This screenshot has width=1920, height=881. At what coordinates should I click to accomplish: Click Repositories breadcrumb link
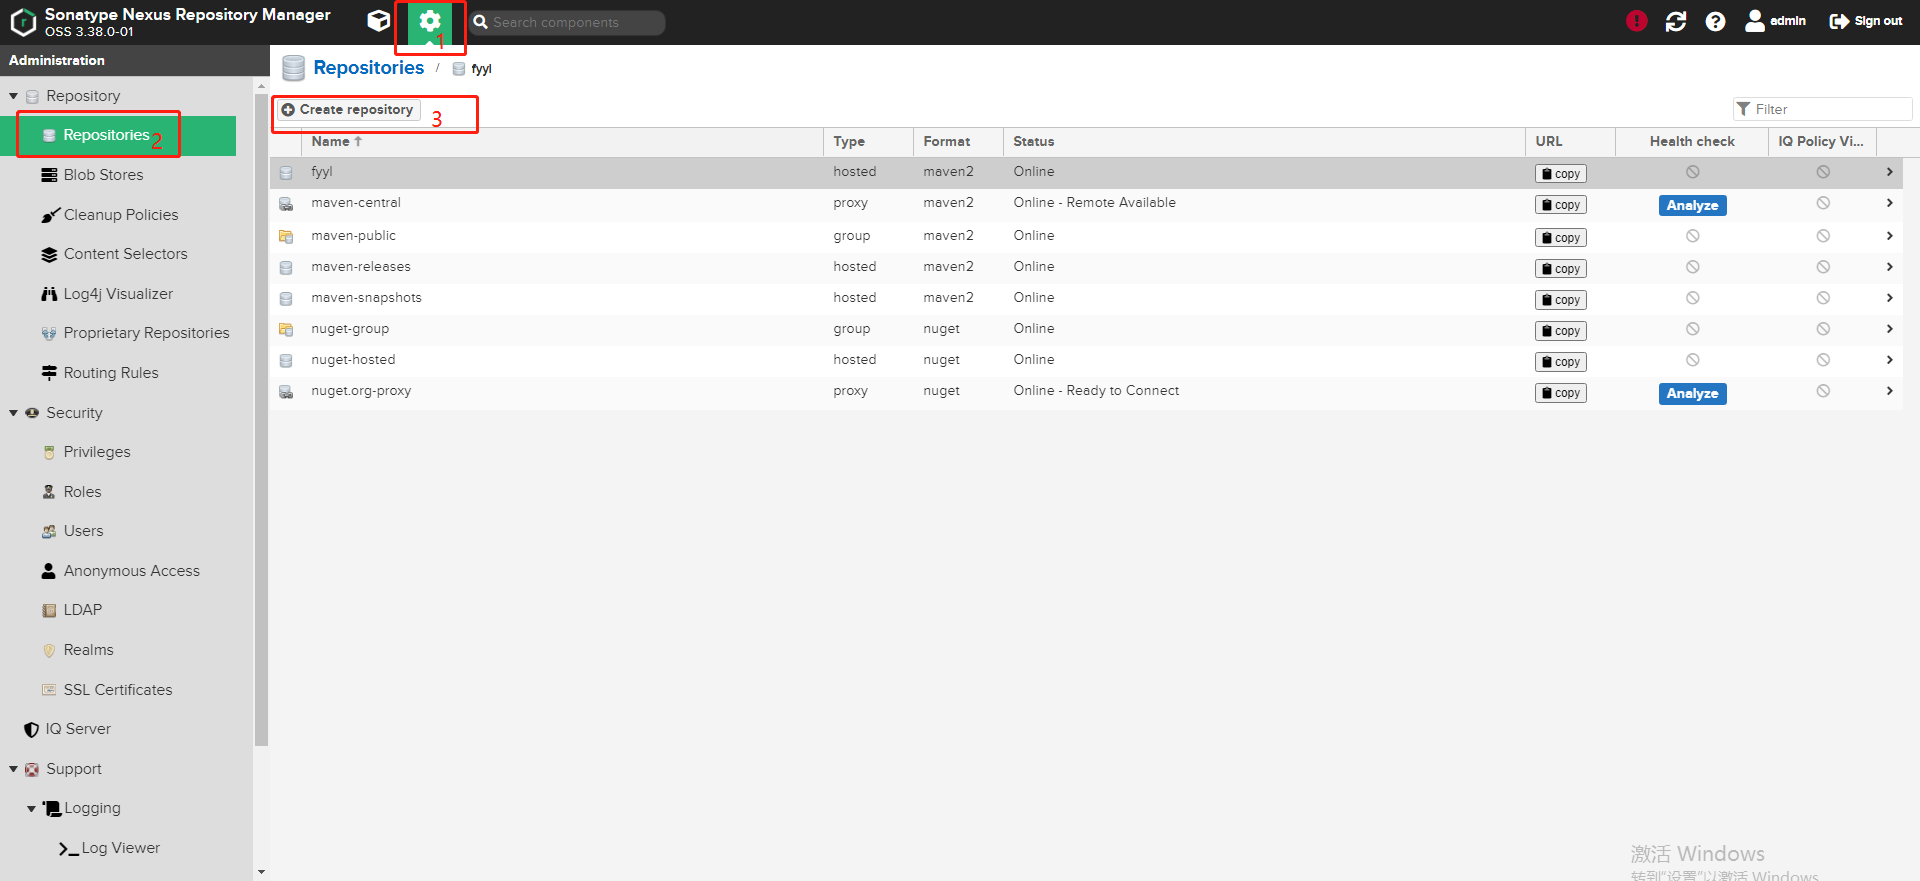368,68
